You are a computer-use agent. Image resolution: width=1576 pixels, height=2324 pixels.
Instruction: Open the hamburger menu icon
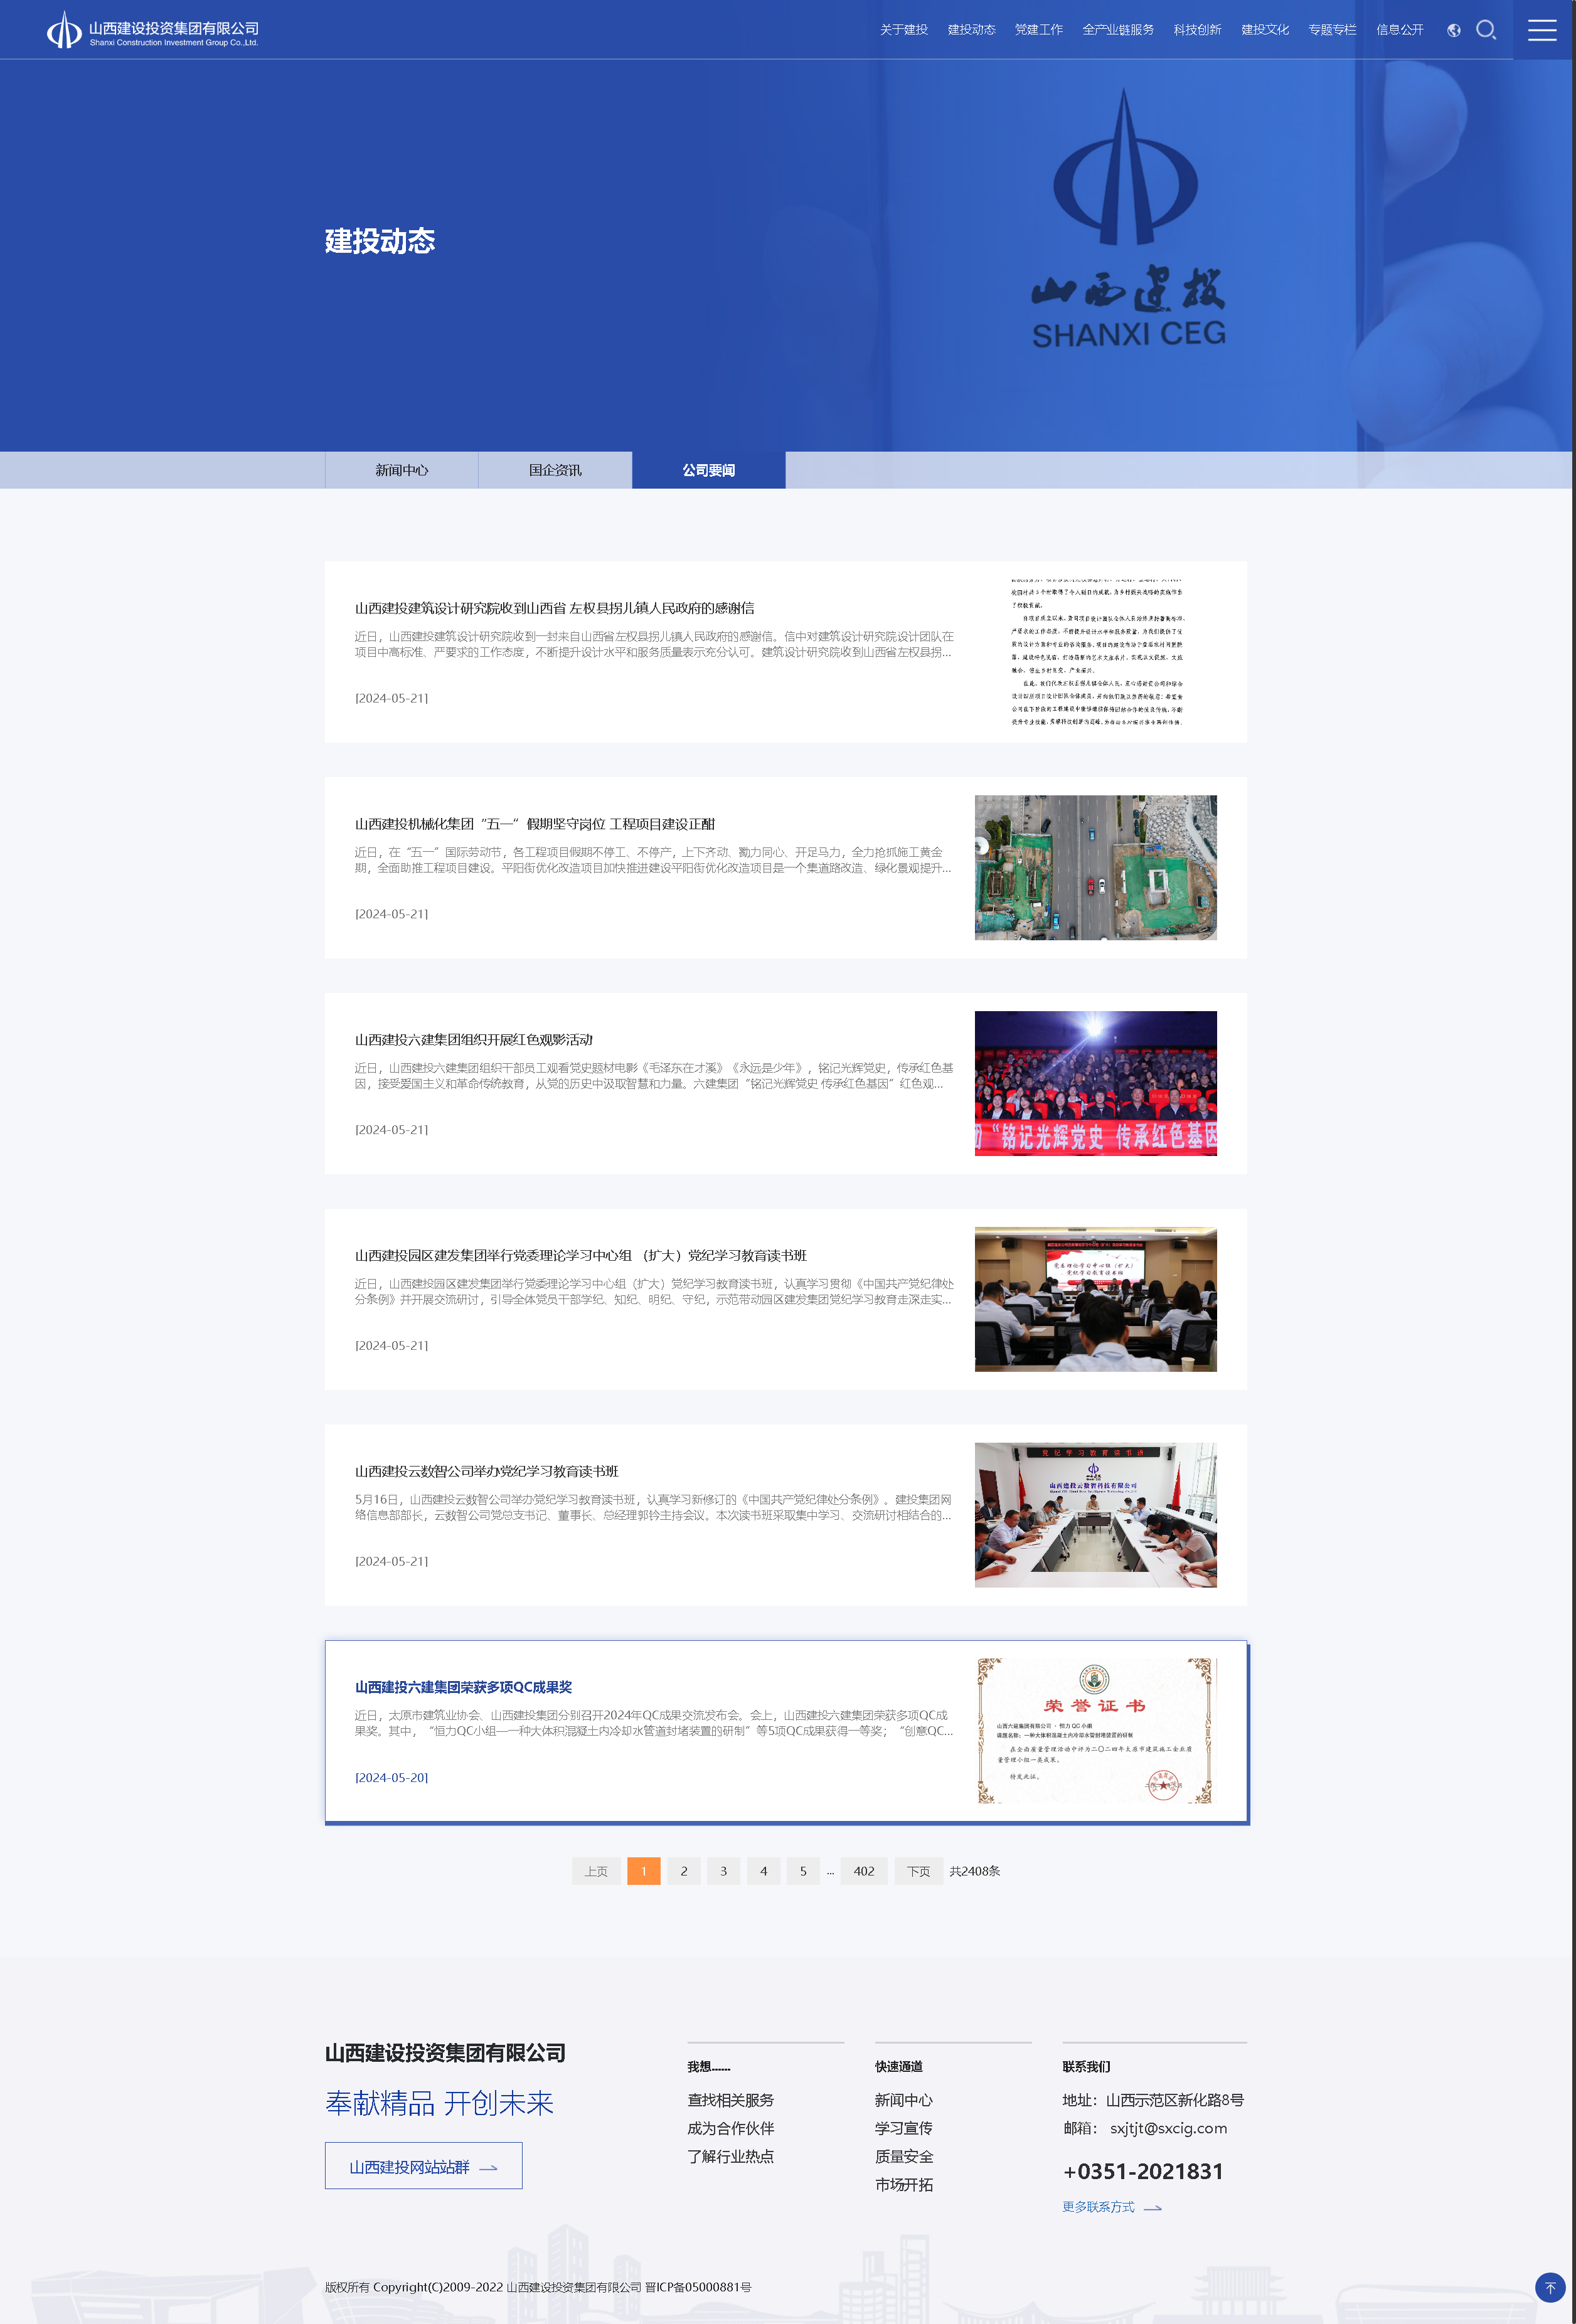click(1542, 30)
